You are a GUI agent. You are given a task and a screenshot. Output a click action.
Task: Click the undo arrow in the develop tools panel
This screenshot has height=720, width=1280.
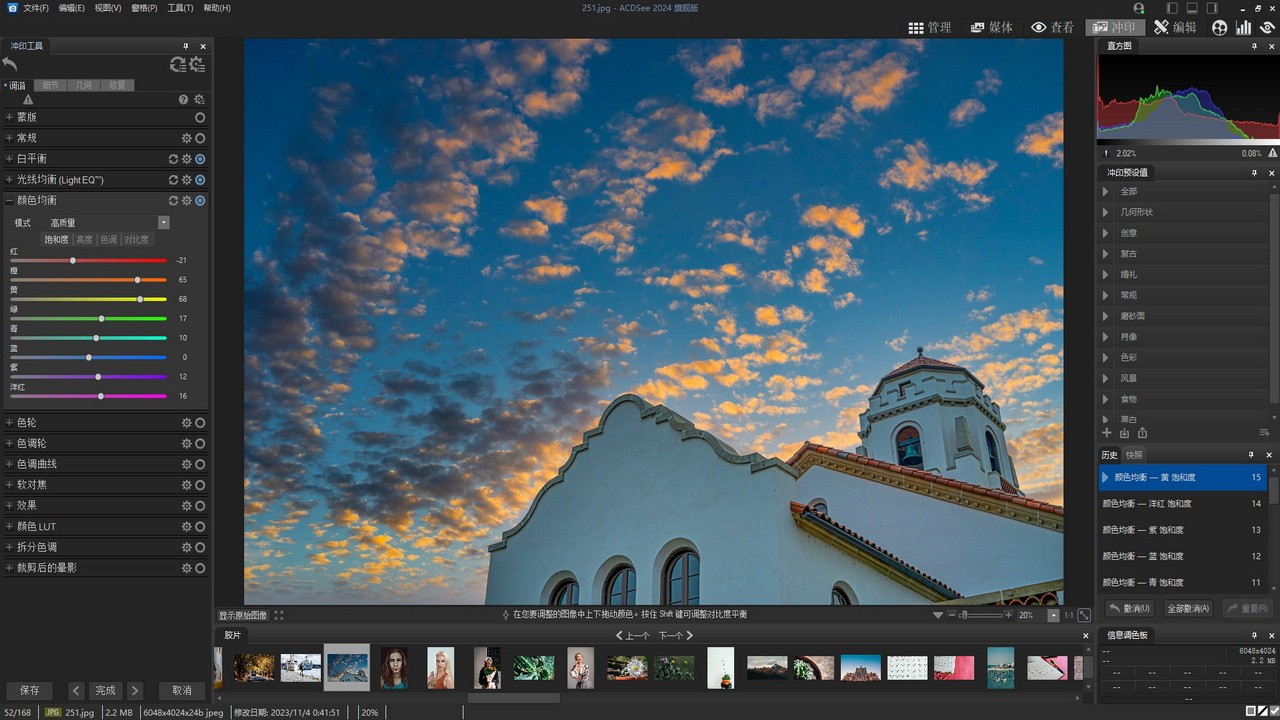[x=11, y=64]
